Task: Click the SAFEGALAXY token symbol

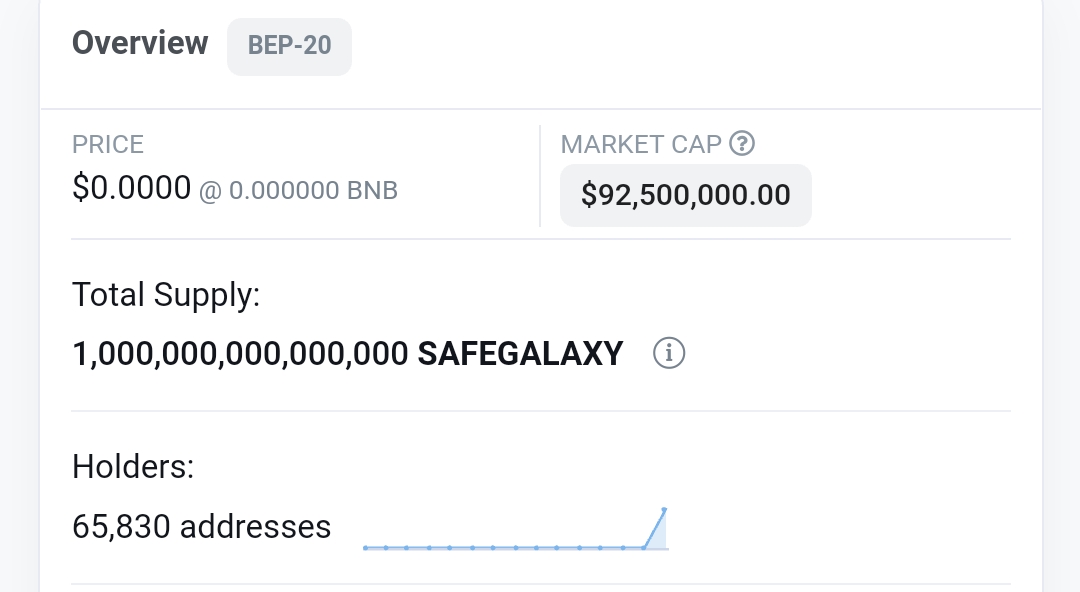Action: [520, 353]
